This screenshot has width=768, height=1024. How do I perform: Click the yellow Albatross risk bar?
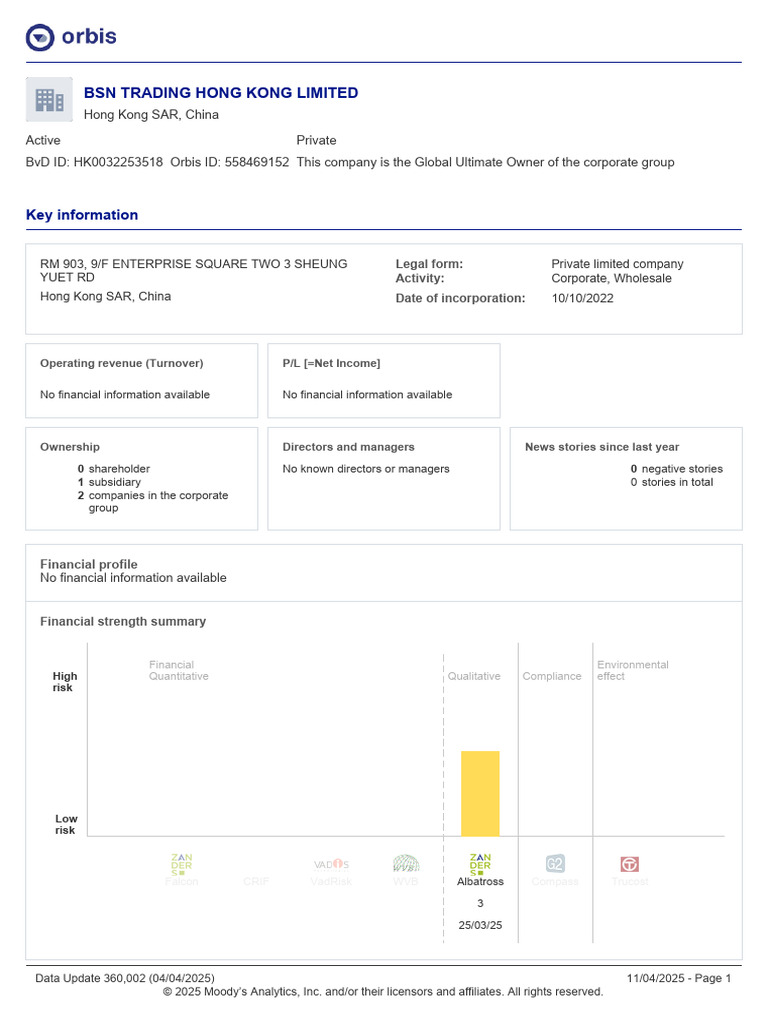point(480,793)
